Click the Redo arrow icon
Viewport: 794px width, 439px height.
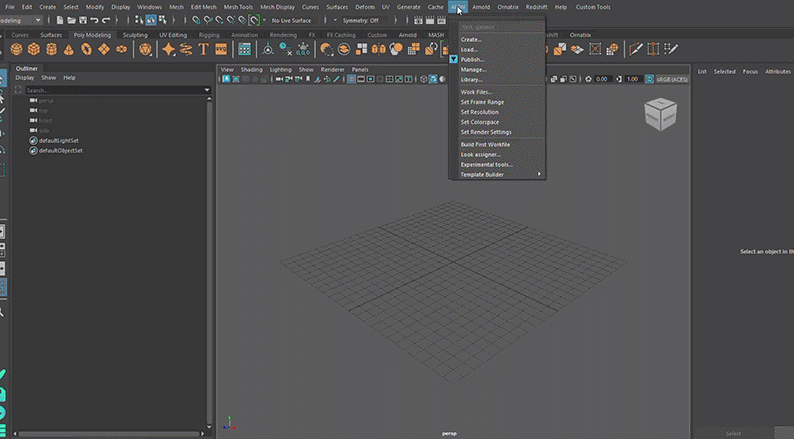(106, 20)
